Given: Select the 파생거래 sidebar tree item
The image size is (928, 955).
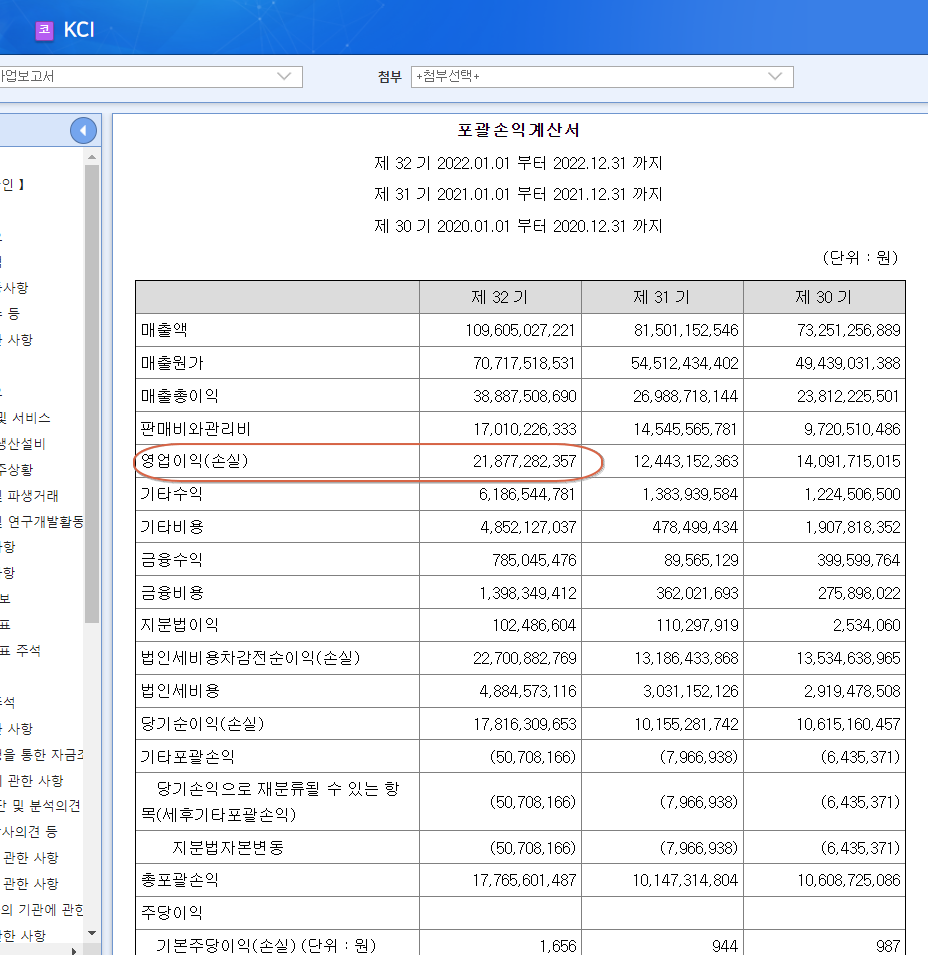Looking at the screenshot, I should coord(30,496).
